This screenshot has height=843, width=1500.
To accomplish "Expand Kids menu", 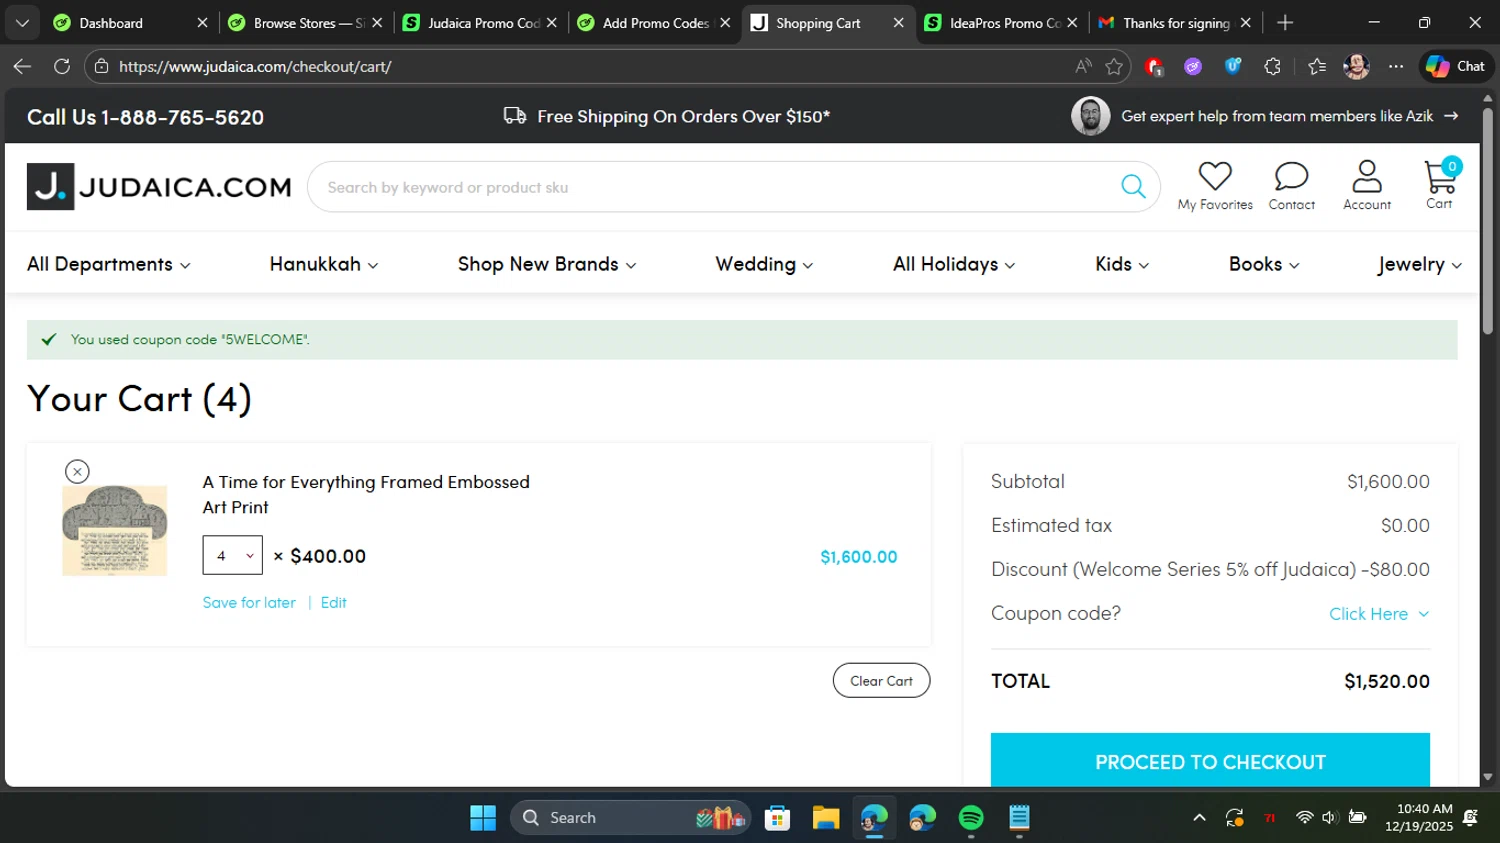I will tap(1122, 264).
